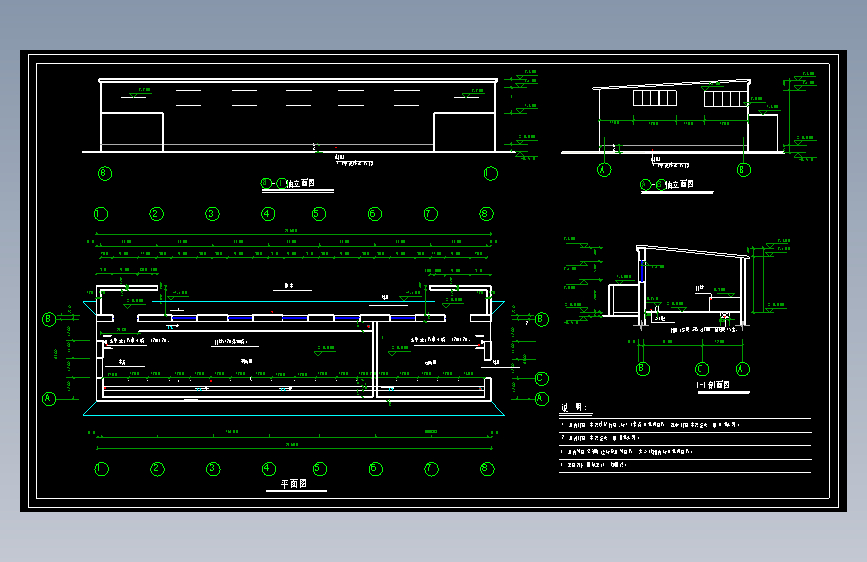Select blue window in section drawing wall
The height and width of the screenshot is (562, 867).
coord(643,271)
